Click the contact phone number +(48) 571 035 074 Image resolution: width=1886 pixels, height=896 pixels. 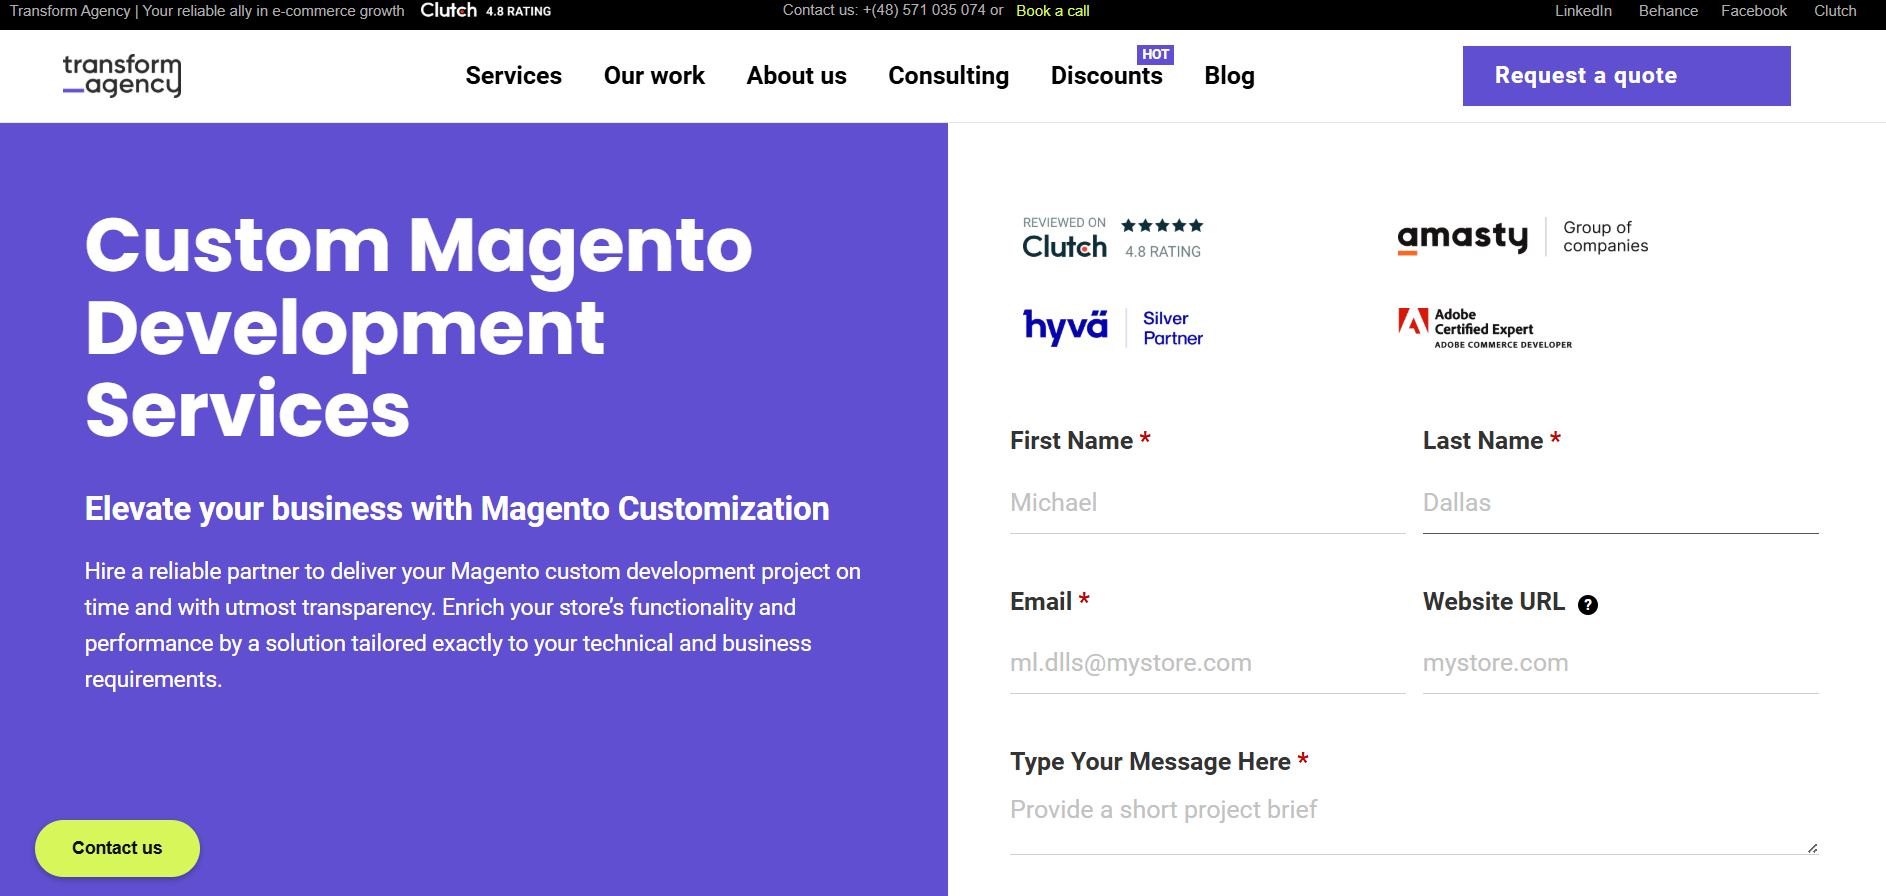click(x=924, y=10)
